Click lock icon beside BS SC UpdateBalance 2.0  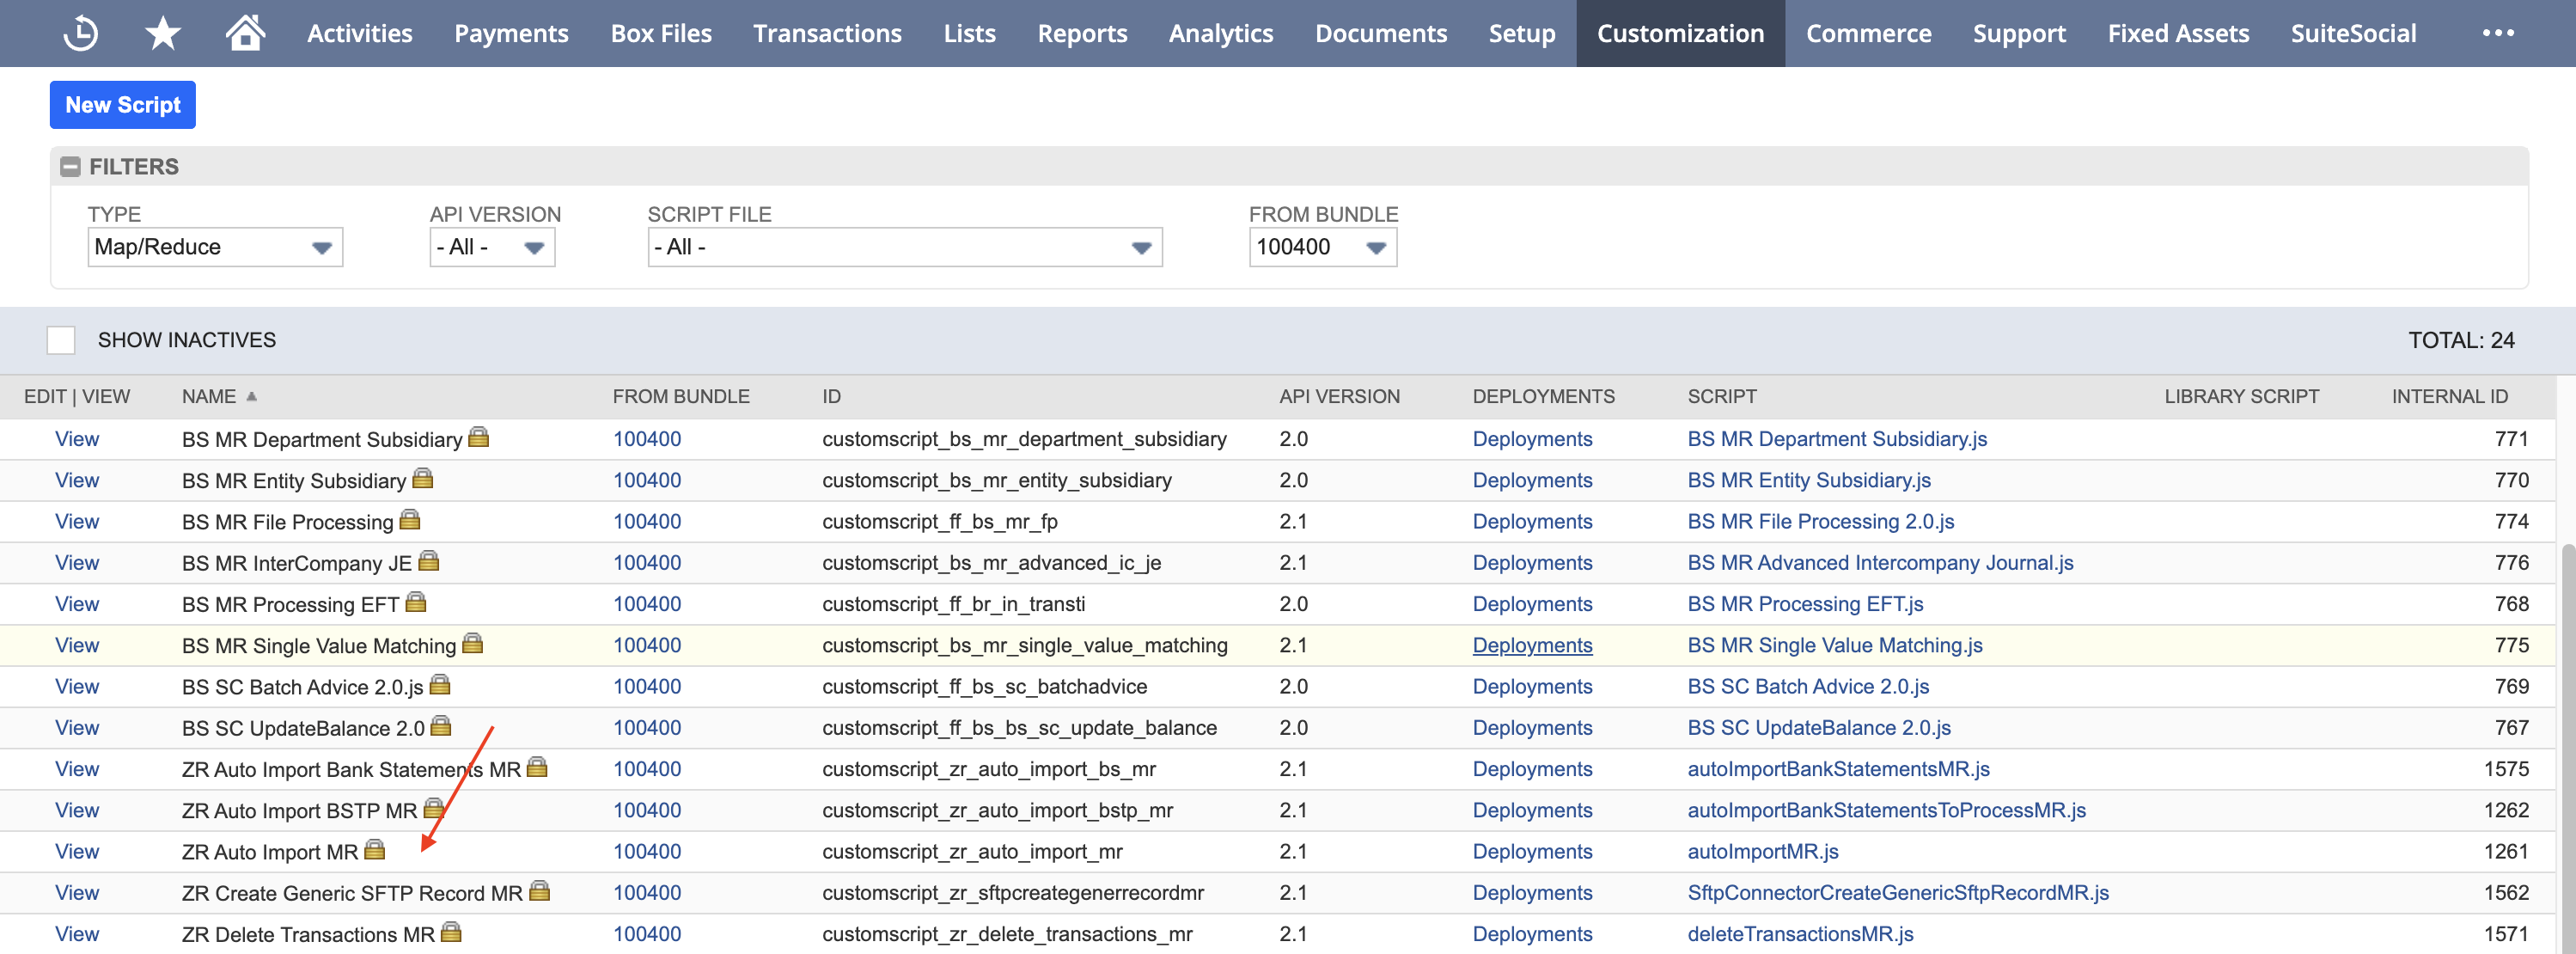[x=441, y=725]
